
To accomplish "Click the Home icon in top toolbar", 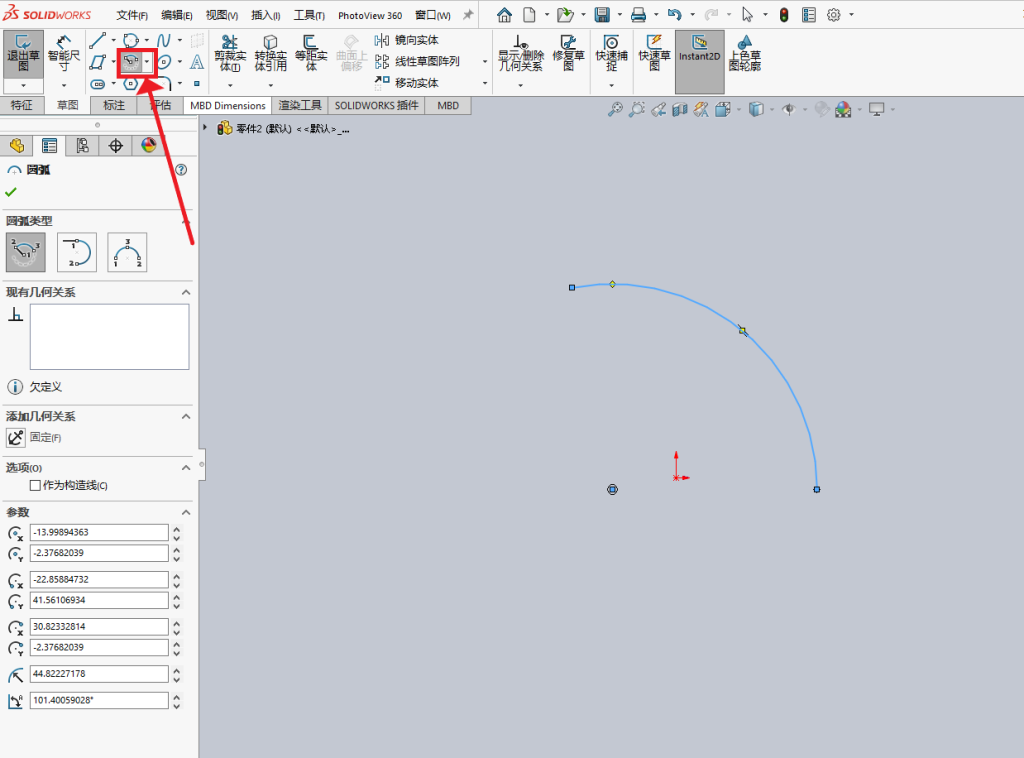I will pyautogui.click(x=504, y=14).
